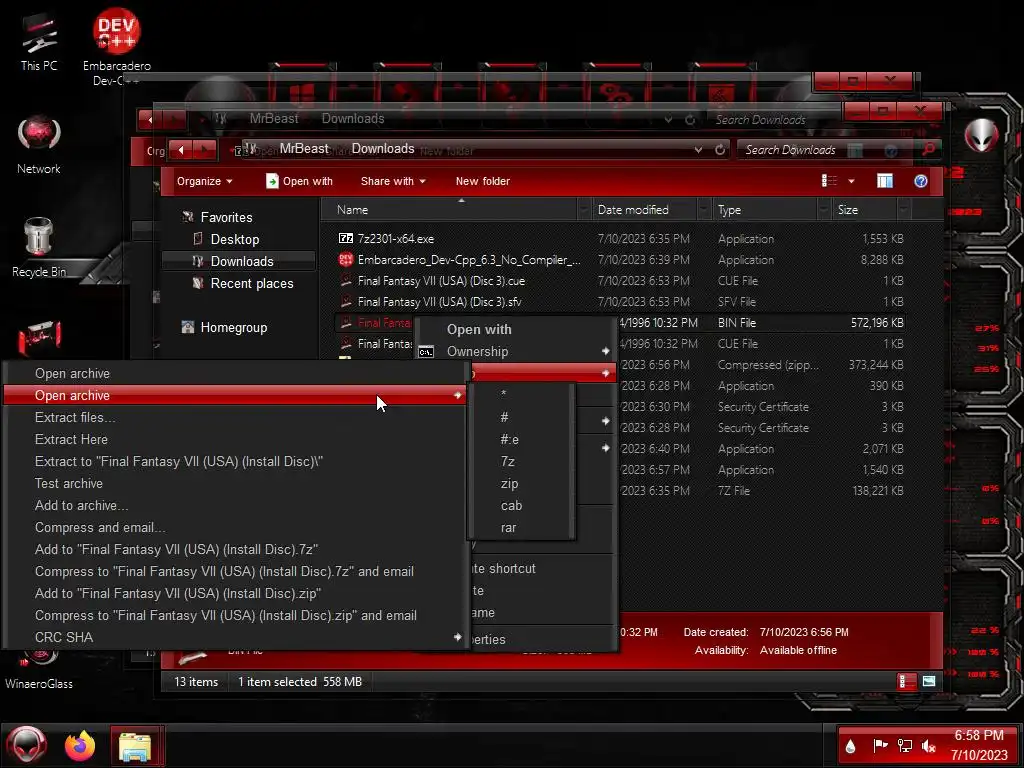Click the forward navigation arrow
This screenshot has height=768, width=1024.
(x=205, y=150)
